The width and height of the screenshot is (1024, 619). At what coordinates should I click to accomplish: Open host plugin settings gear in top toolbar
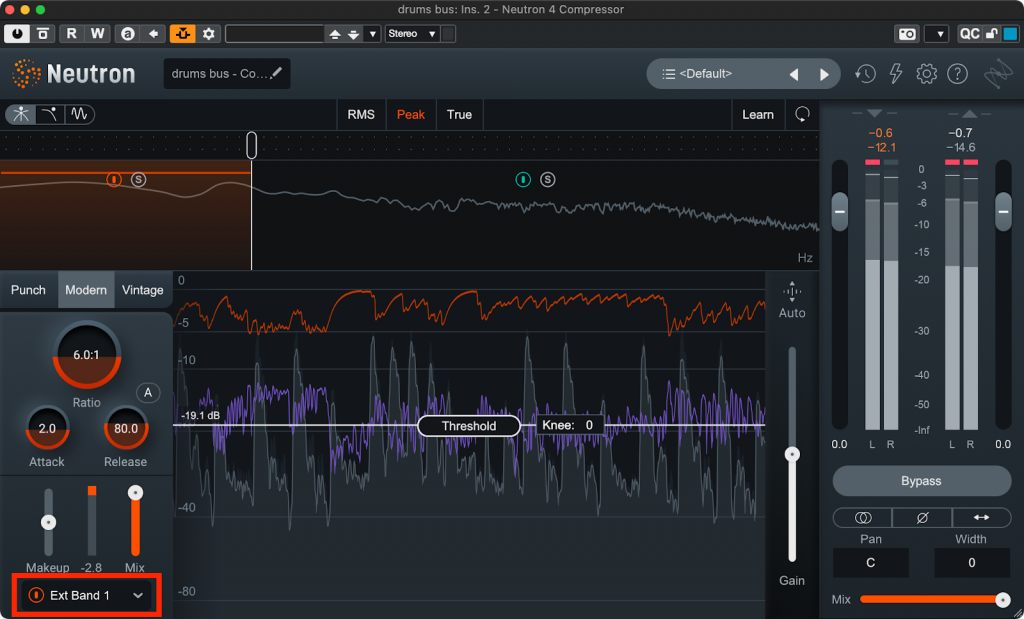[209, 34]
